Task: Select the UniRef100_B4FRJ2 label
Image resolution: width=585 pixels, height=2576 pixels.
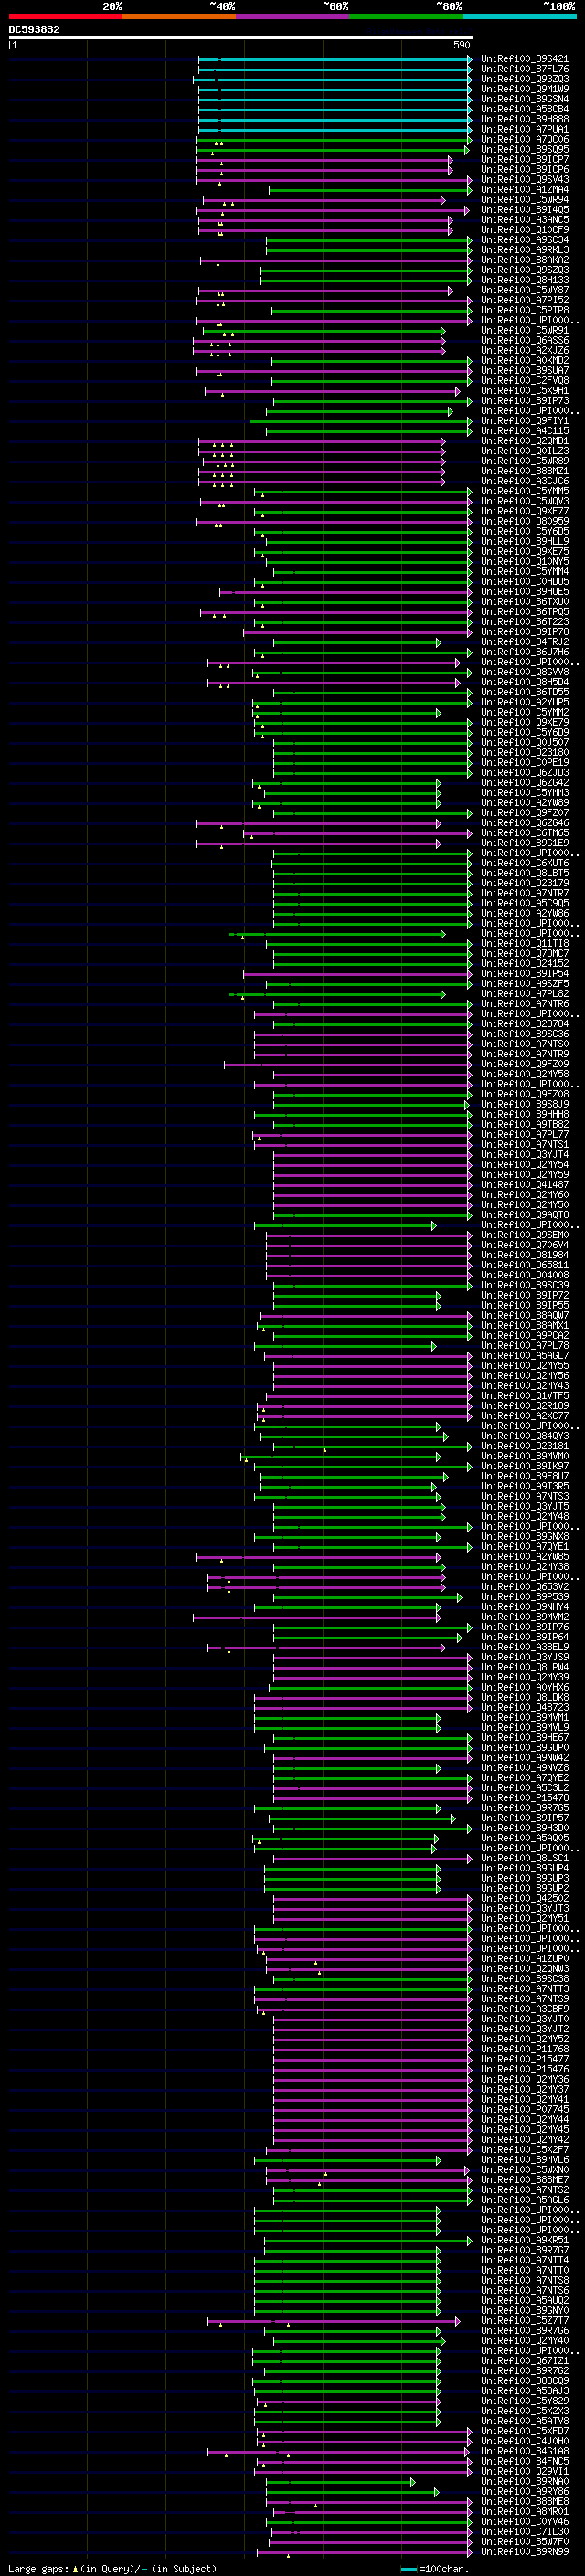Action: [525, 642]
